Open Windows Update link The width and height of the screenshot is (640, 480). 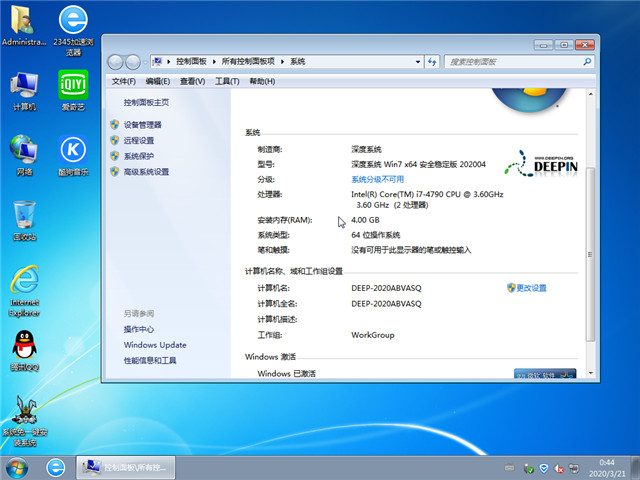155,345
